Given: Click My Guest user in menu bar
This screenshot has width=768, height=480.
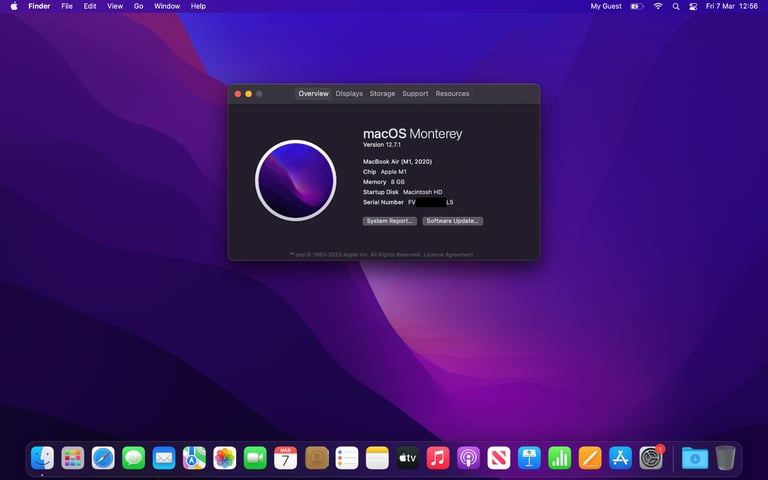Looking at the screenshot, I should tap(606, 6).
